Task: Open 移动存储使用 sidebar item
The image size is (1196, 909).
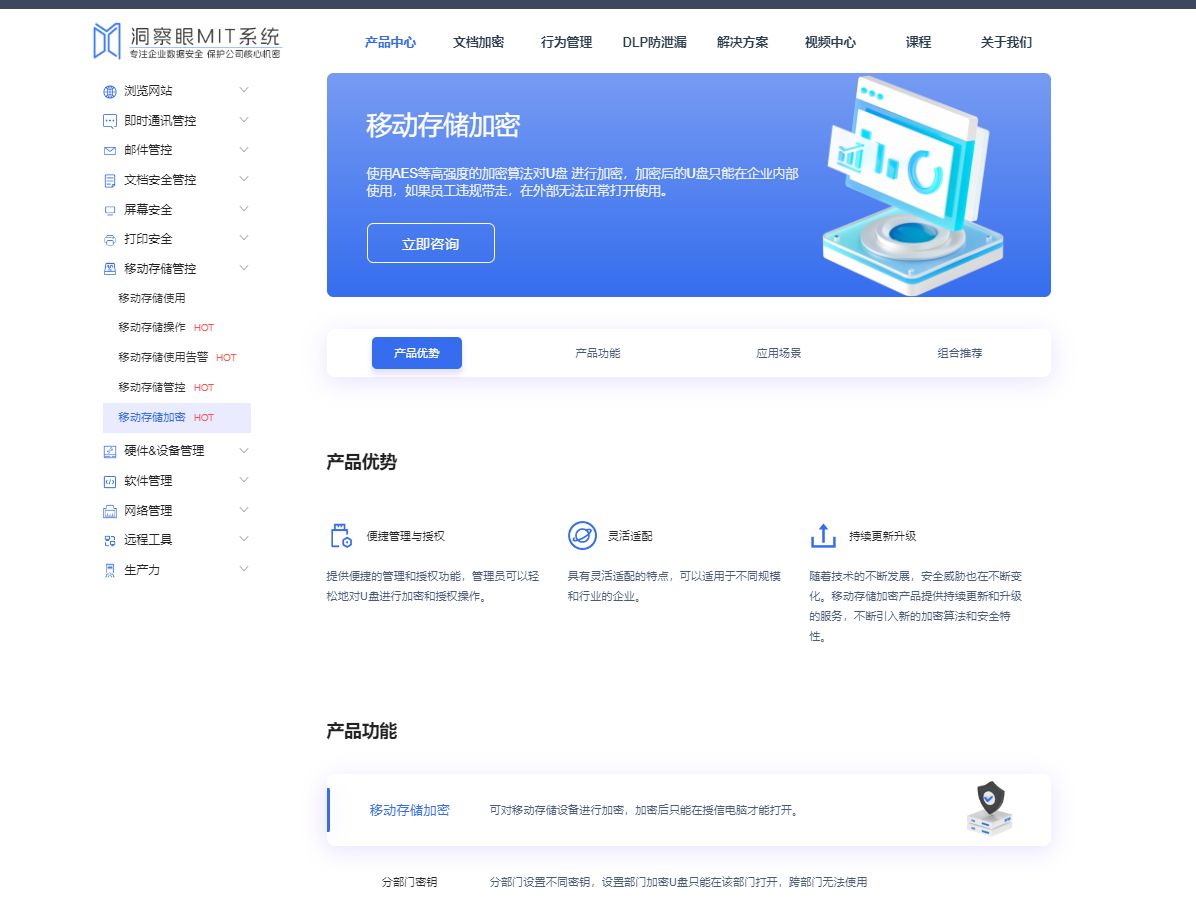Action: [152, 298]
